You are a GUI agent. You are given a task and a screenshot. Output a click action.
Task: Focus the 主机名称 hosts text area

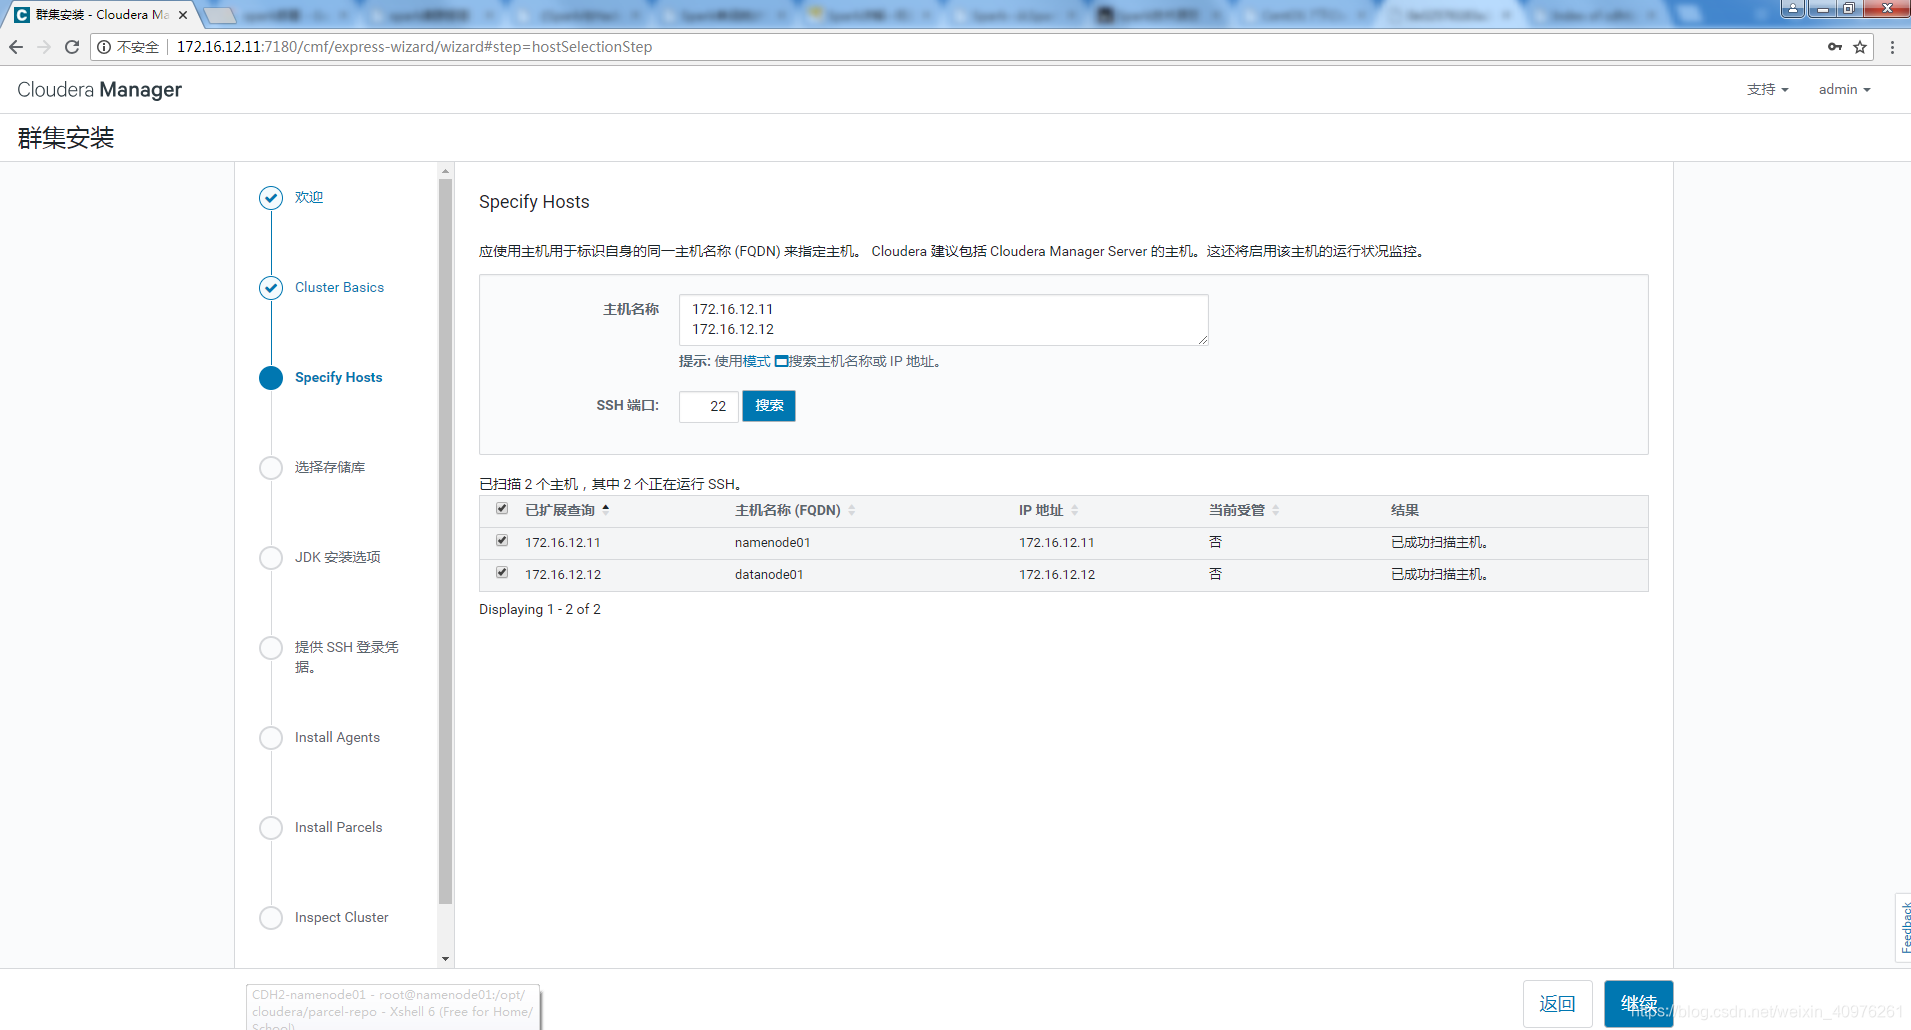click(x=943, y=320)
